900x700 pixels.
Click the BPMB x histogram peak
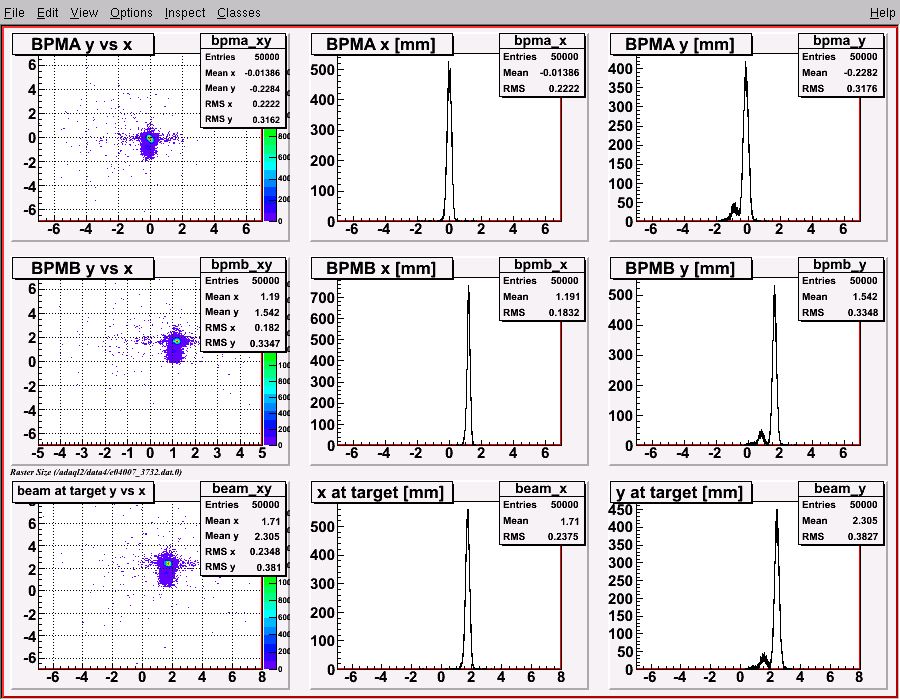point(468,288)
